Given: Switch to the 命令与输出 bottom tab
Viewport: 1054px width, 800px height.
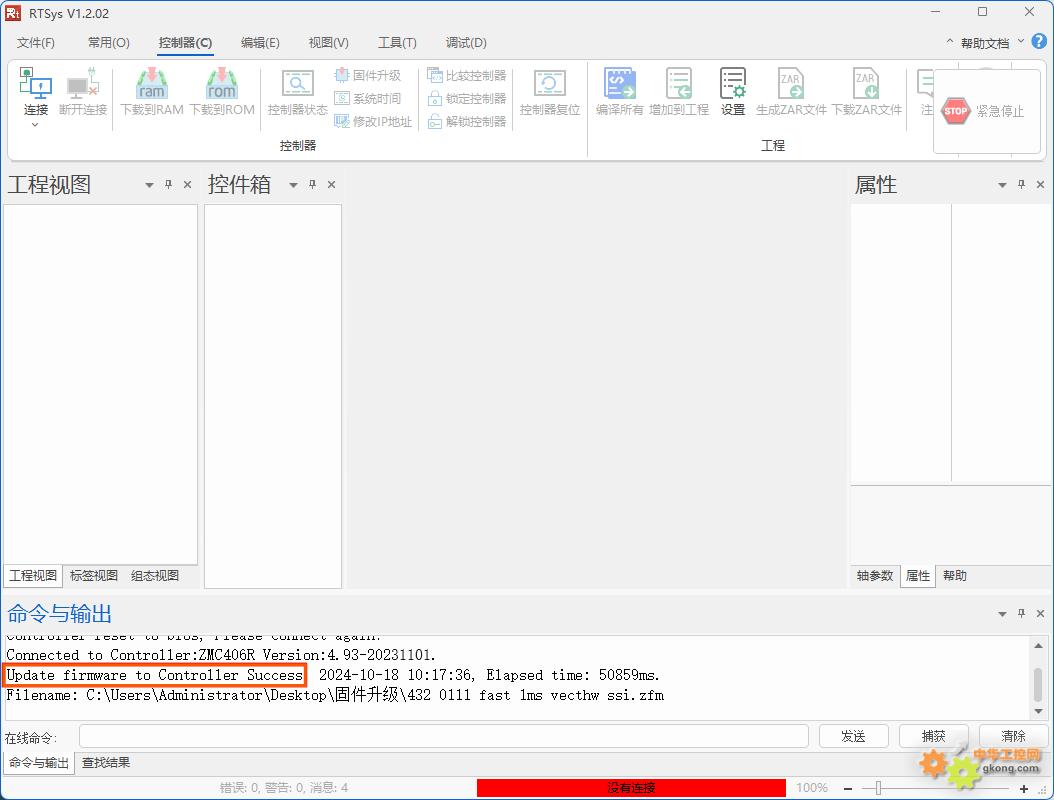Looking at the screenshot, I should pyautogui.click(x=38, y=762).
